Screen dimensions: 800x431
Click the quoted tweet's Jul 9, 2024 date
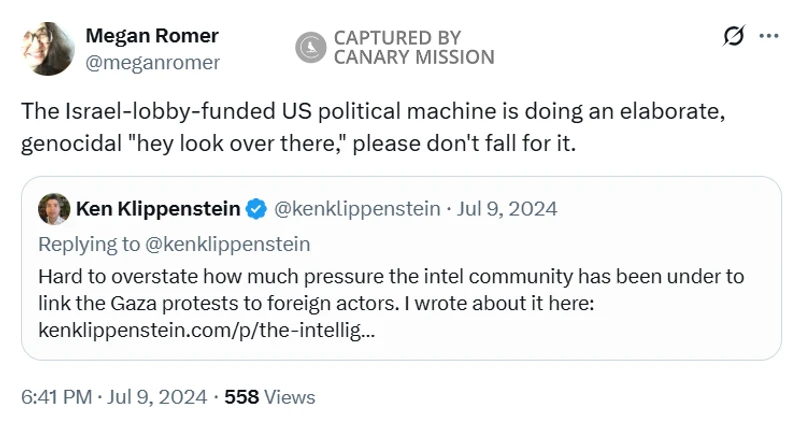click(x=506, y=209)
